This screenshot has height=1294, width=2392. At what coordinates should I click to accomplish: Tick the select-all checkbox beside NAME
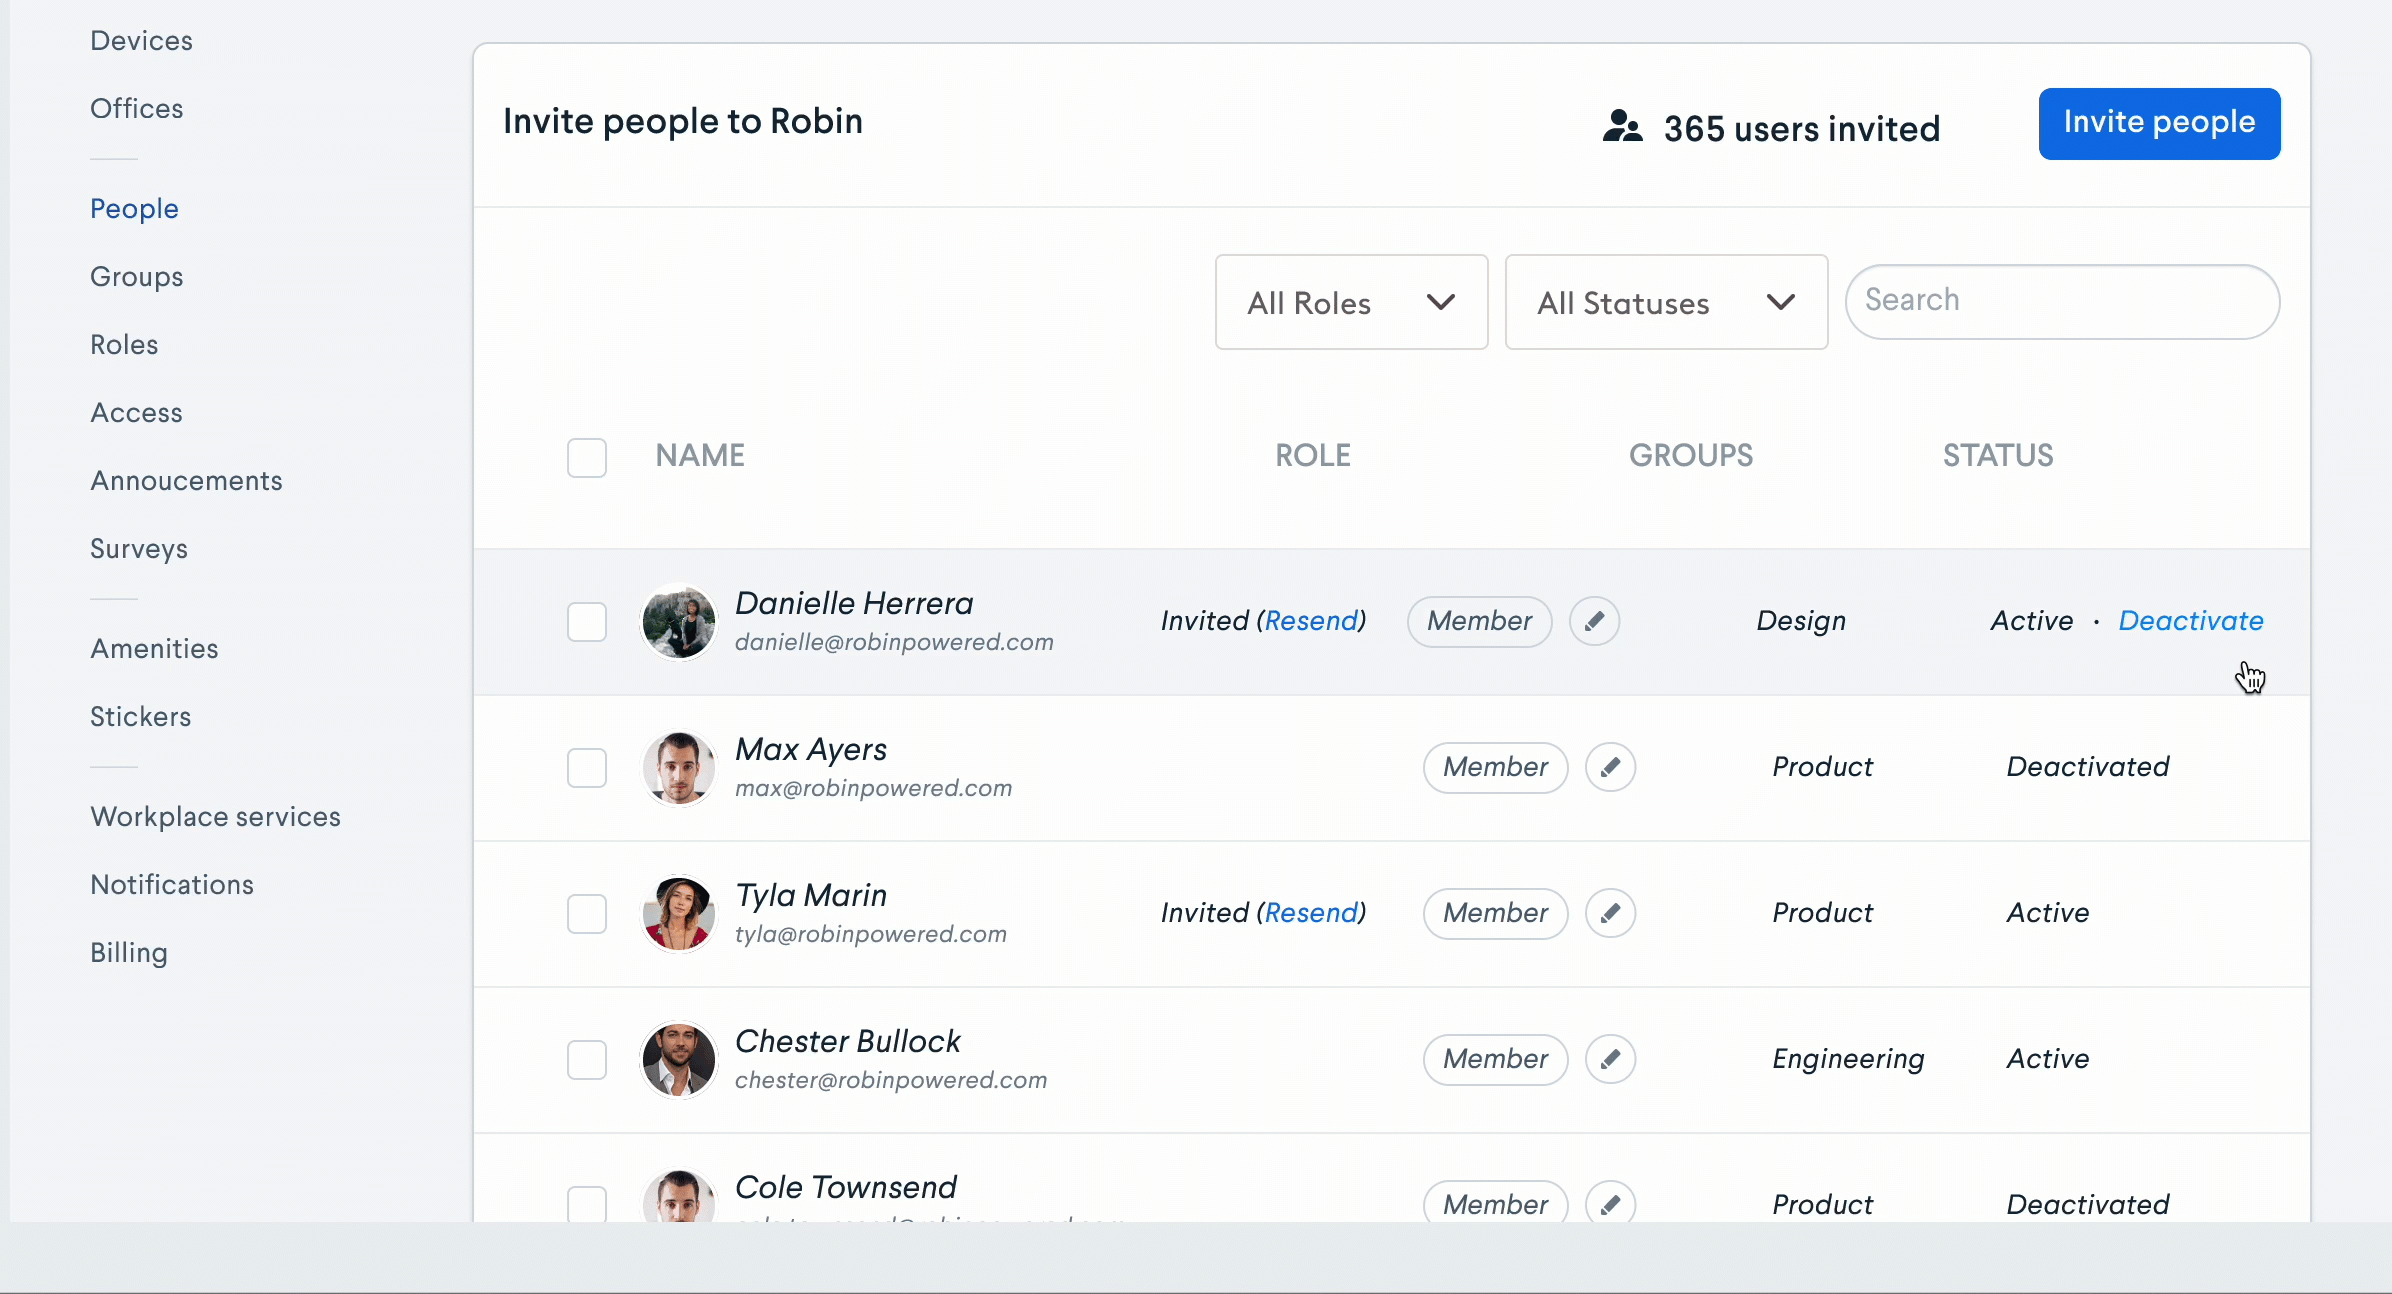[587, 458]
